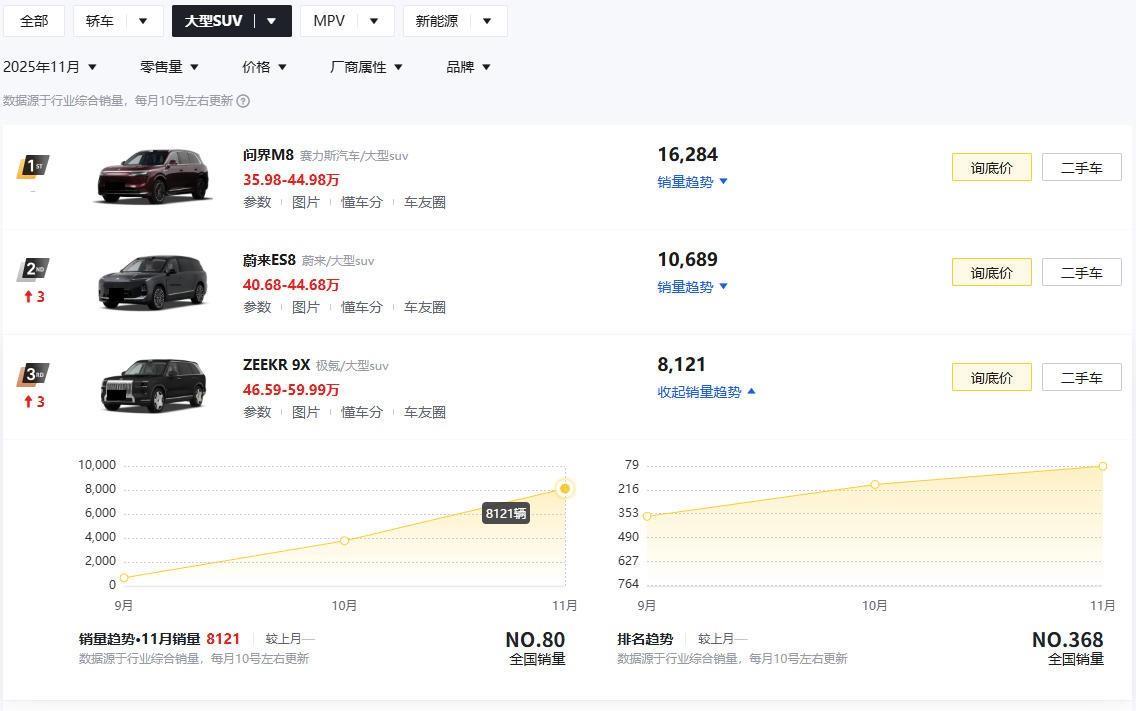
Task: Click the help question mark icon
Action: 243,101
